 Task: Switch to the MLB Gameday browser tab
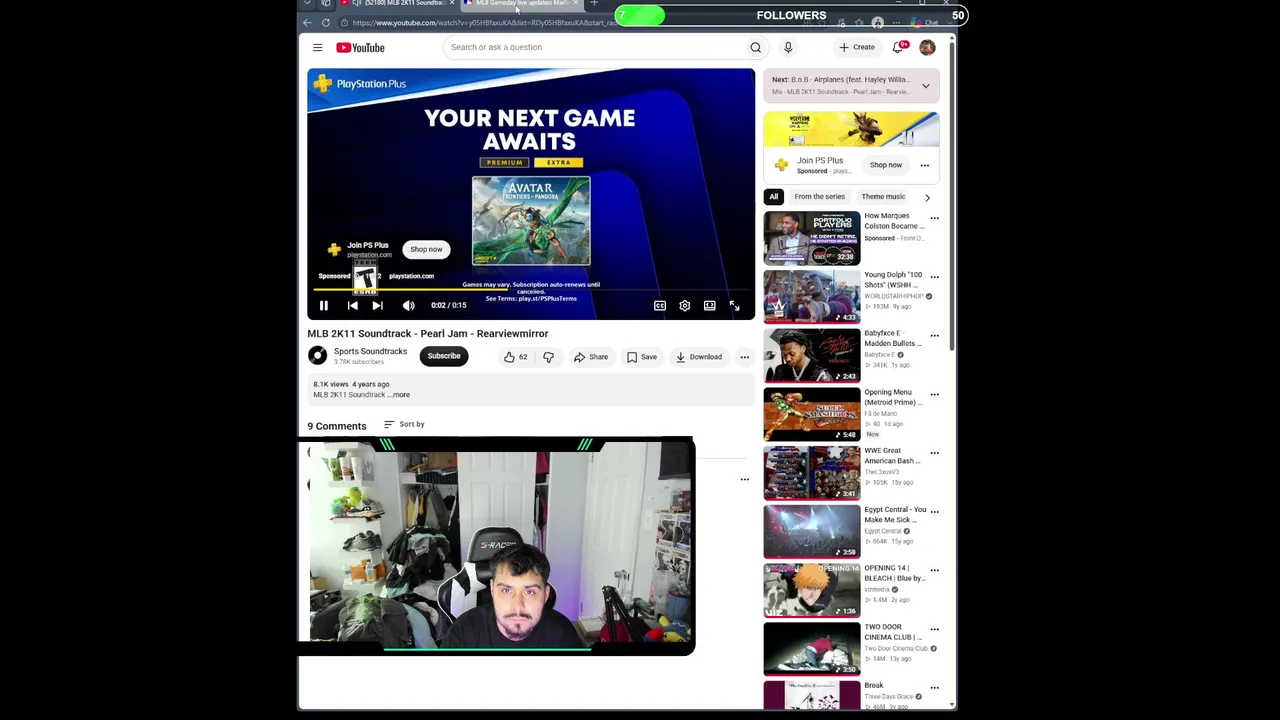(520, 4)
